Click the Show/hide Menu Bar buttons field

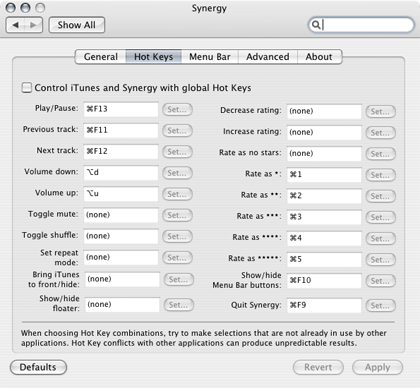(x=324, y=281)
